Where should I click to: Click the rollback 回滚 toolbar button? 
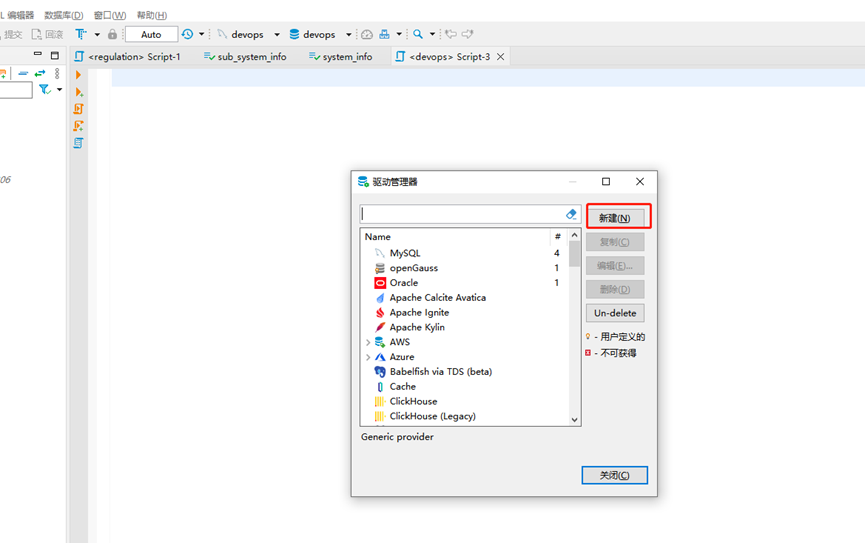pos(47,34)
